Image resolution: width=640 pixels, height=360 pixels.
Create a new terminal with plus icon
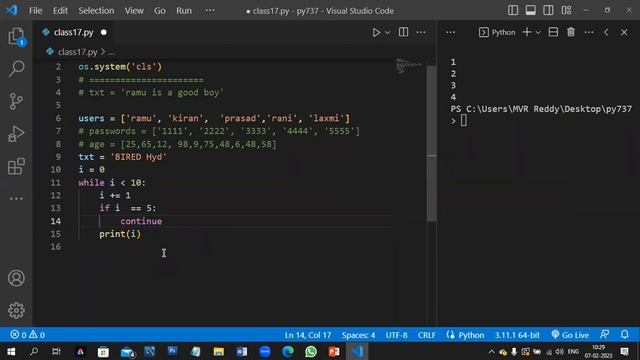point(527,32)
